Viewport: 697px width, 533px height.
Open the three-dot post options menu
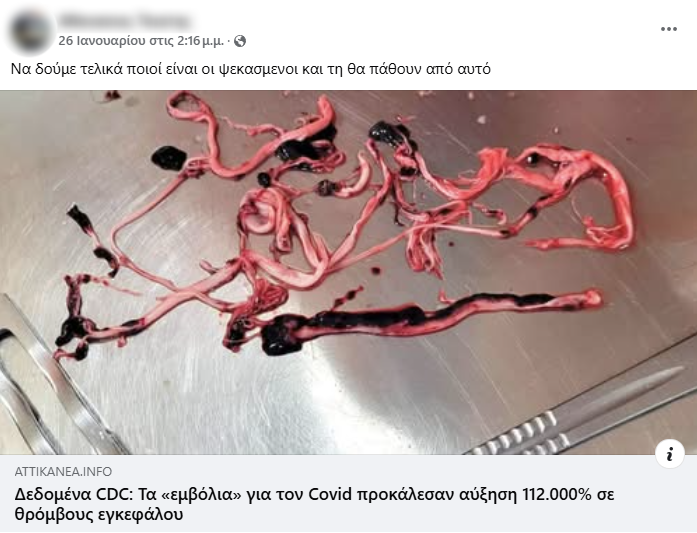pos(669,29)
